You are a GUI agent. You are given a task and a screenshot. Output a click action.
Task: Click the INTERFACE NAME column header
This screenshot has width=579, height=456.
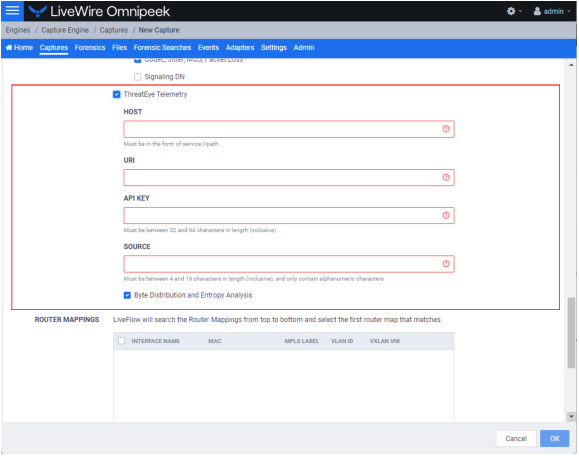(156, 341)
